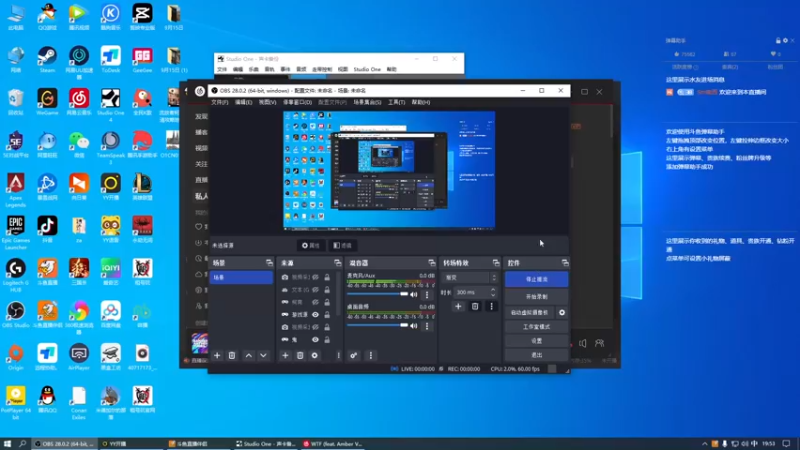Image resolution: width=800 pixels, height=450 pixels.
Task: Open advanced audio properties gears icon in mixer
Action: tap(354, 356)
